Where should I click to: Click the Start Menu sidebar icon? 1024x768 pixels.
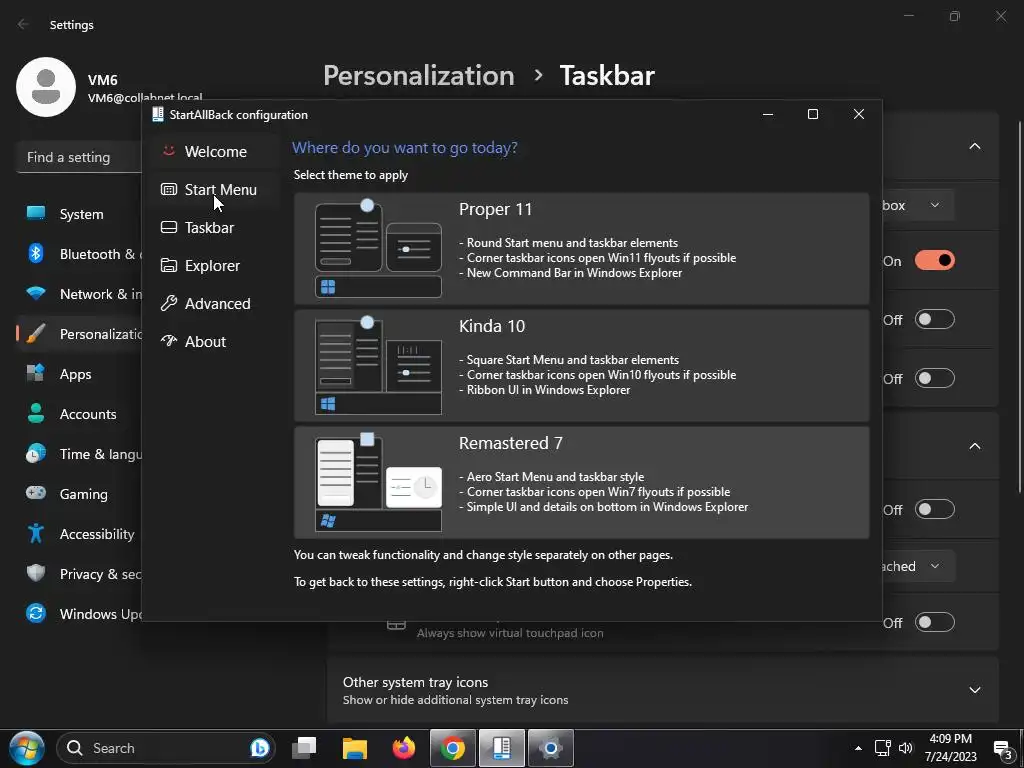(x=168, y=189)
